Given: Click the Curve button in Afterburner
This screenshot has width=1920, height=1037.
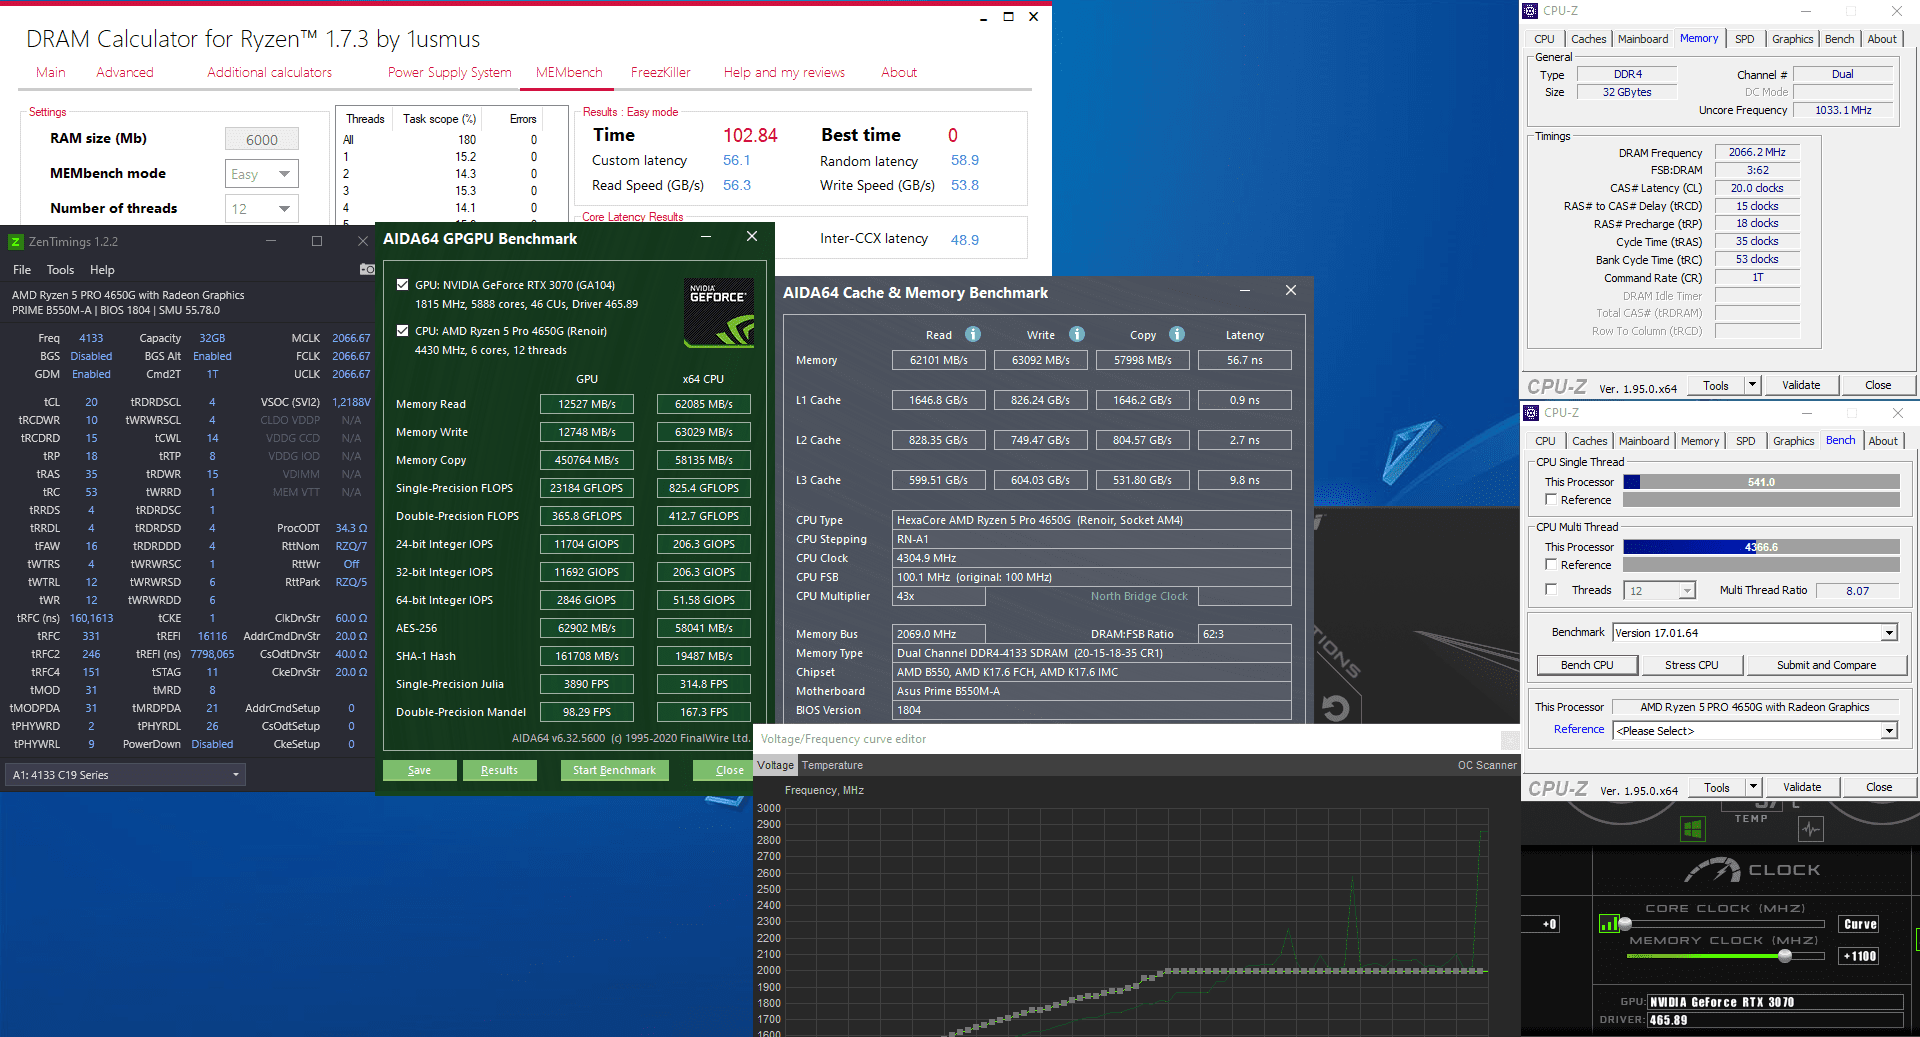Looking at the screenshot, I should tap(1860, 924).
